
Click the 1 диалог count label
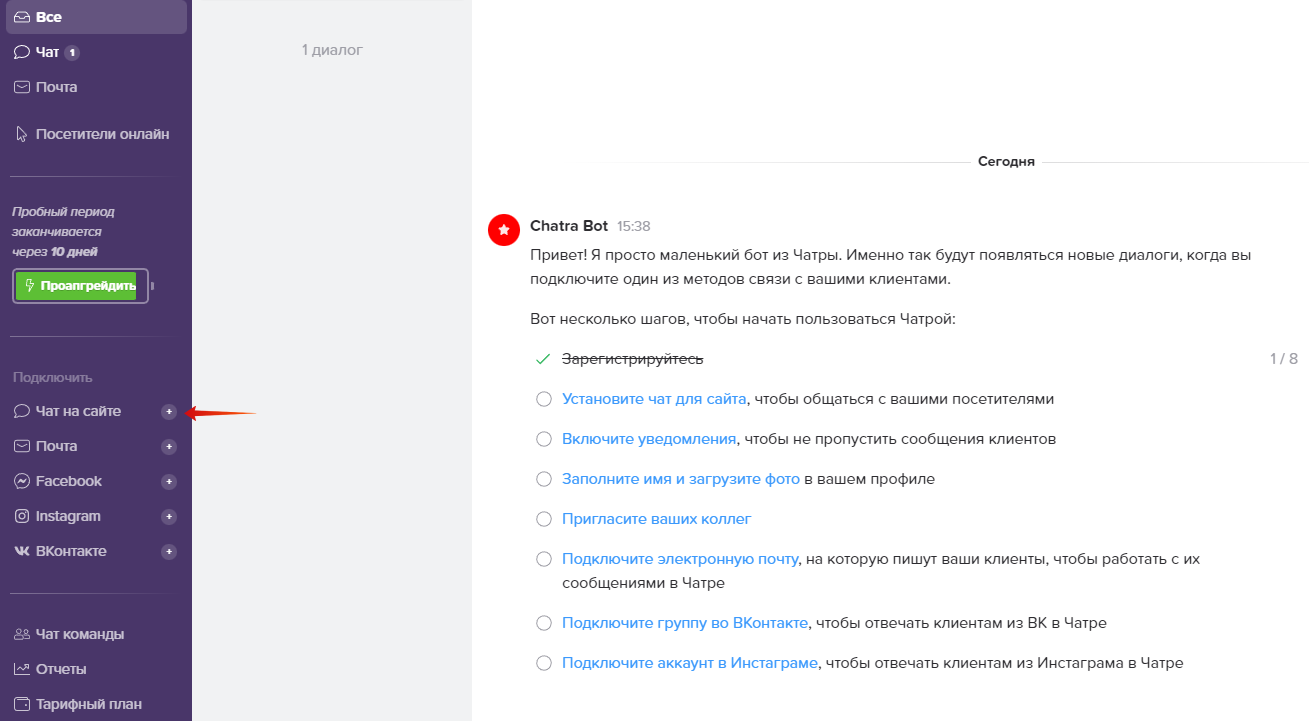click(x=332, y=50)
